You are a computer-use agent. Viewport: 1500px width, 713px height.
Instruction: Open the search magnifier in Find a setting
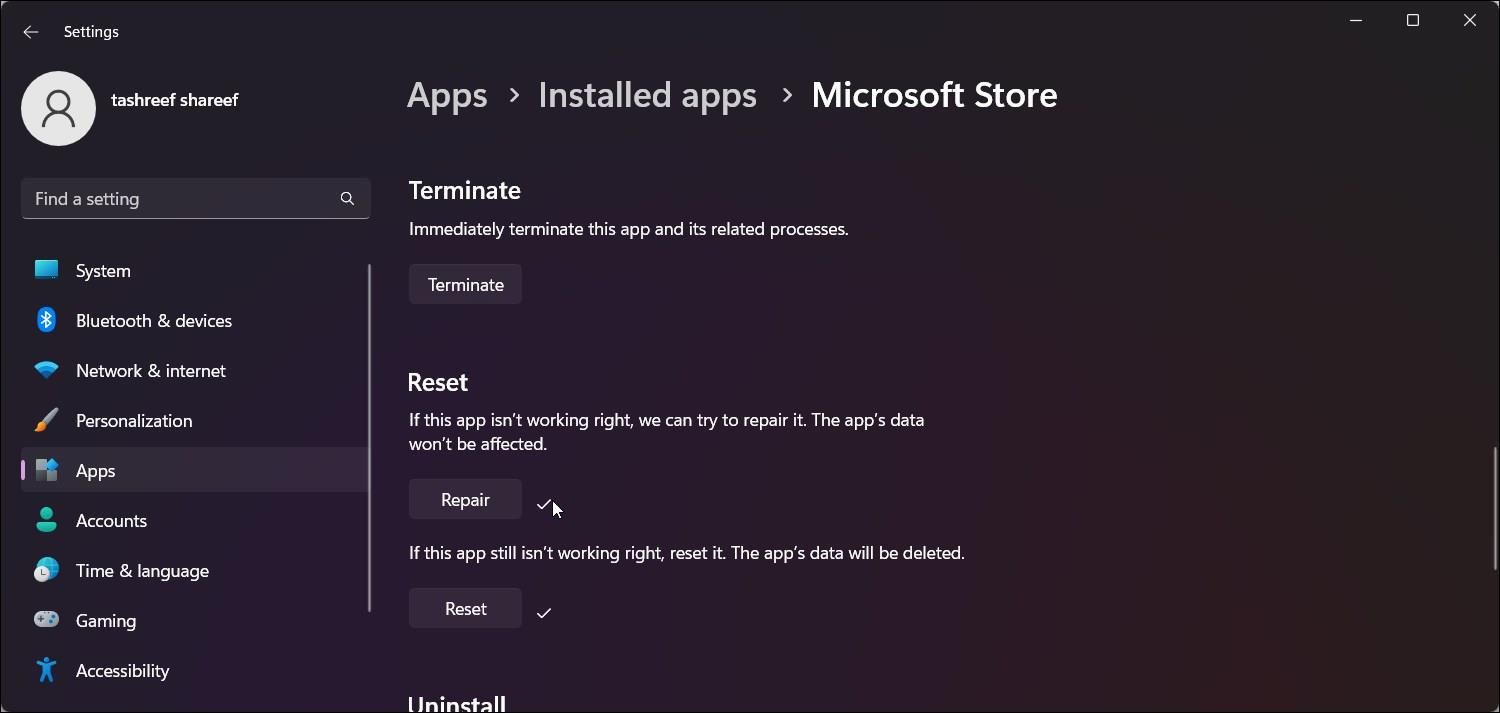(347, 198)
